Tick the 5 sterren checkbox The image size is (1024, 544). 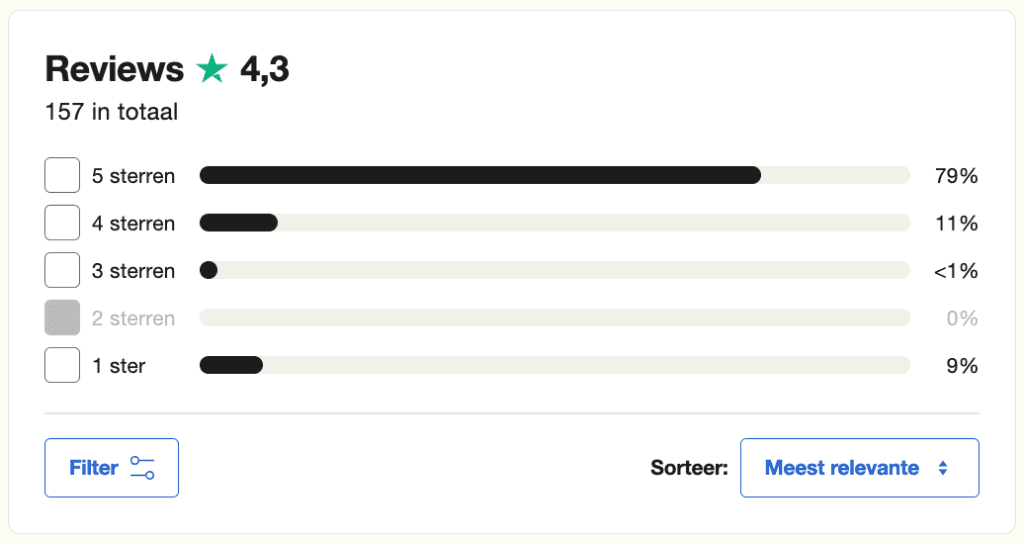click(62, 176)
